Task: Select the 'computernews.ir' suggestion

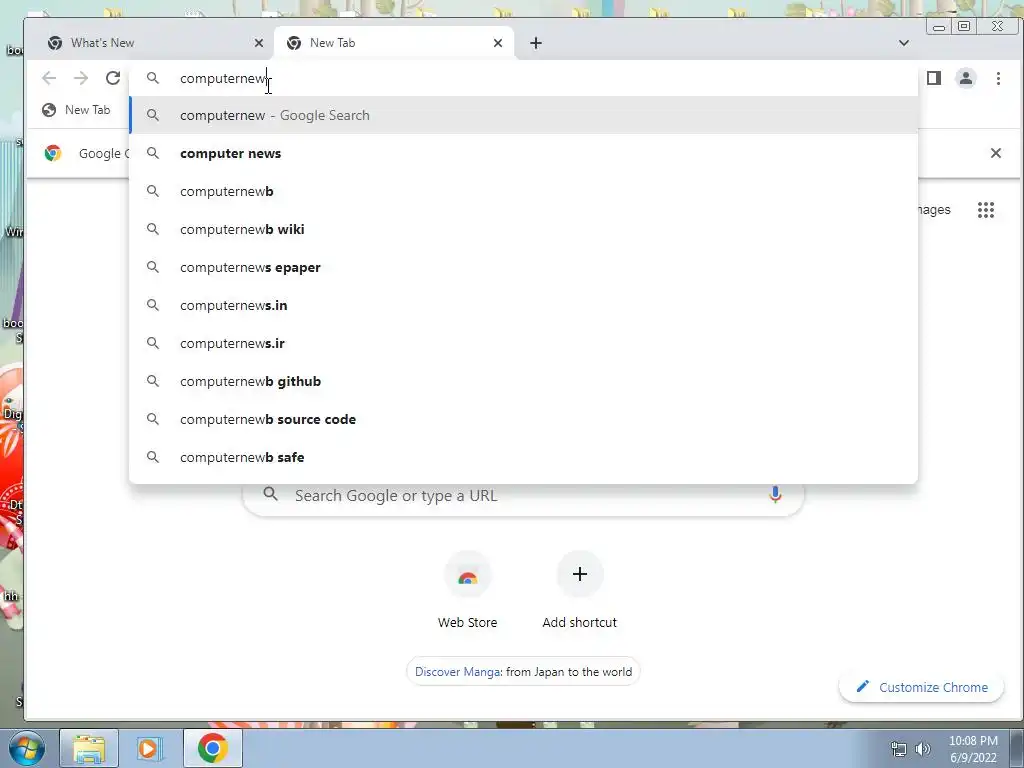Action: pos(523,343)
